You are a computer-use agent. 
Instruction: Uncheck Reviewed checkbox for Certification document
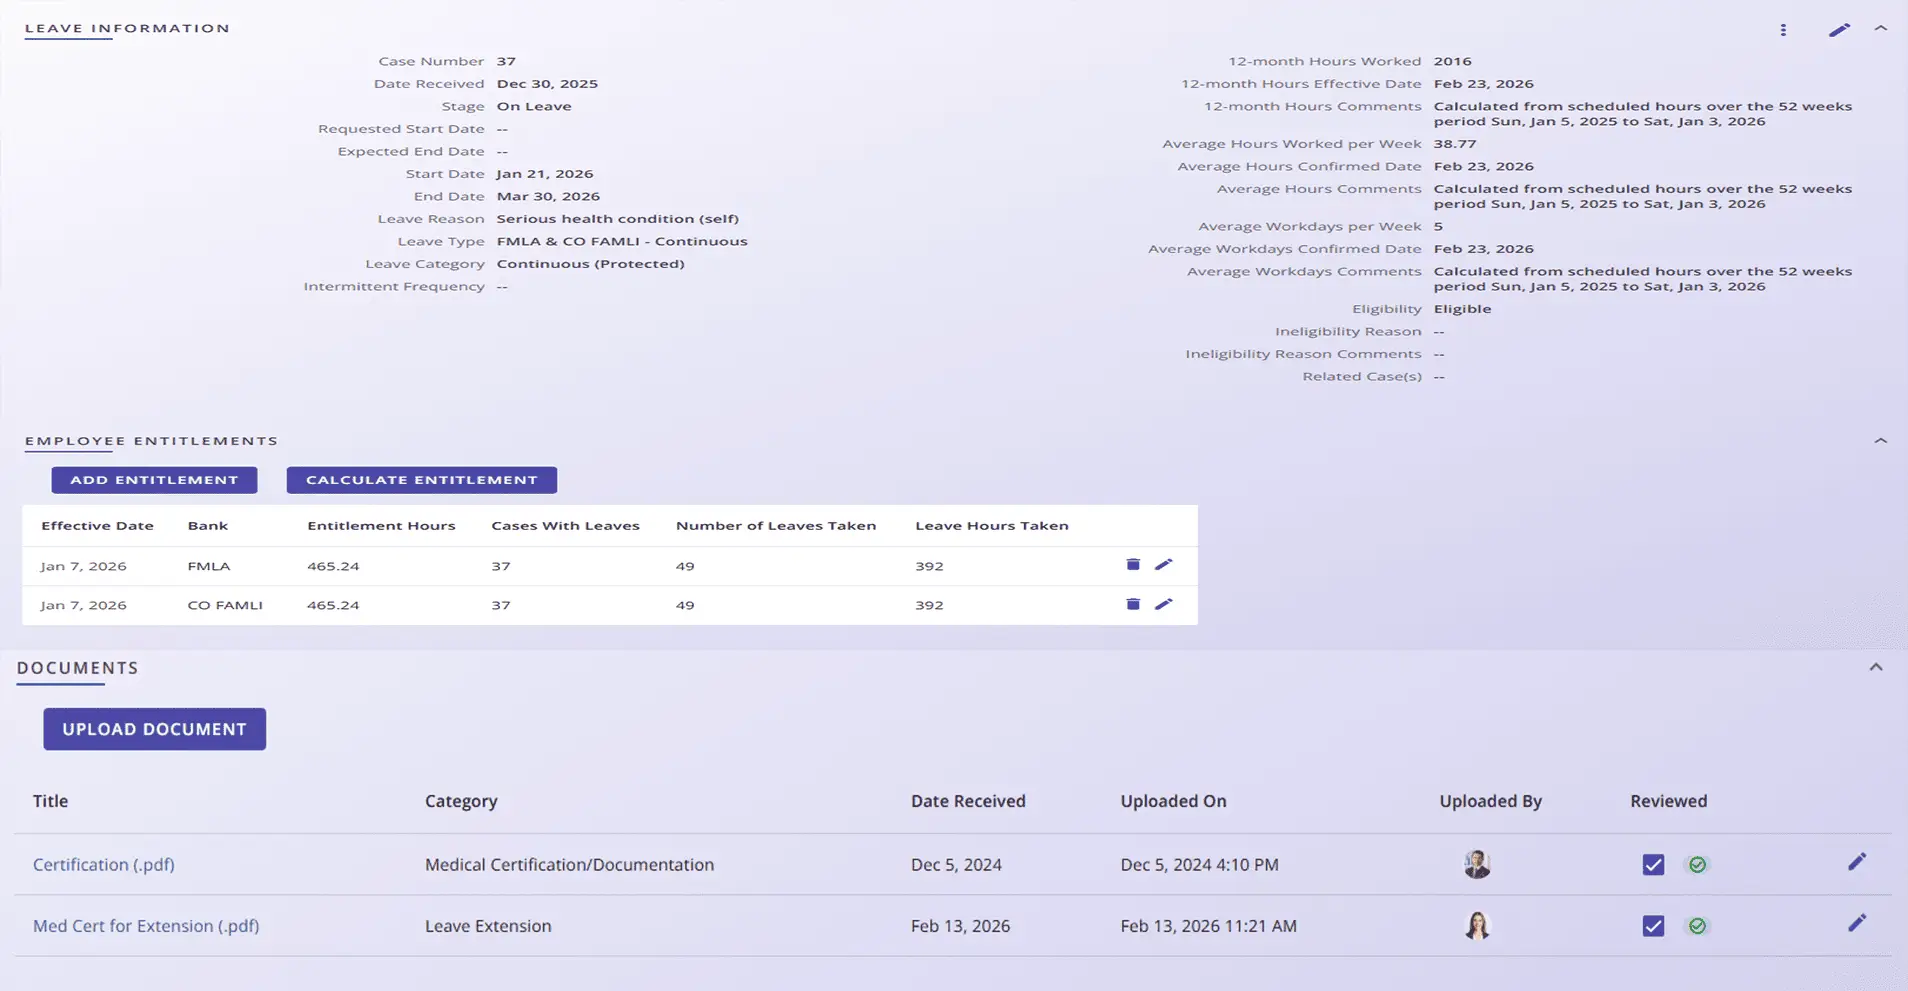tap(1654, 865)
